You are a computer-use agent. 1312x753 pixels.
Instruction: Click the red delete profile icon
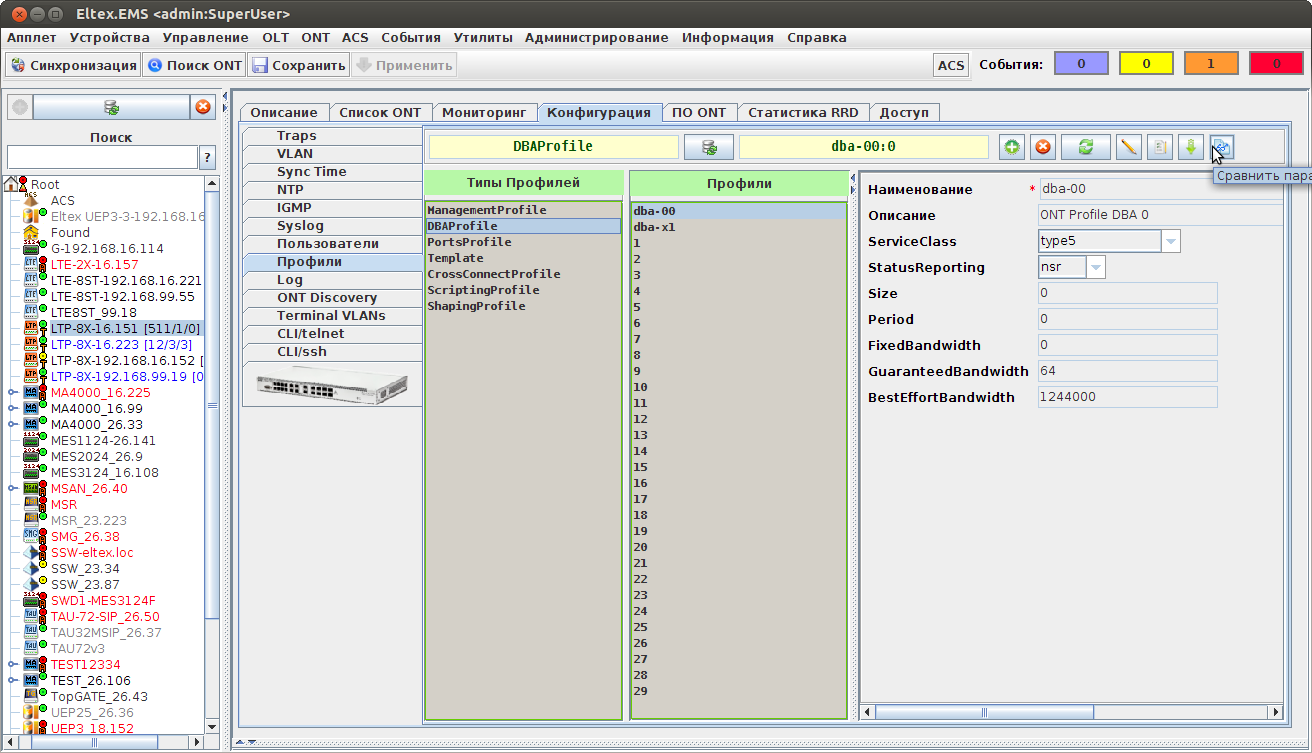[1043, 147]
